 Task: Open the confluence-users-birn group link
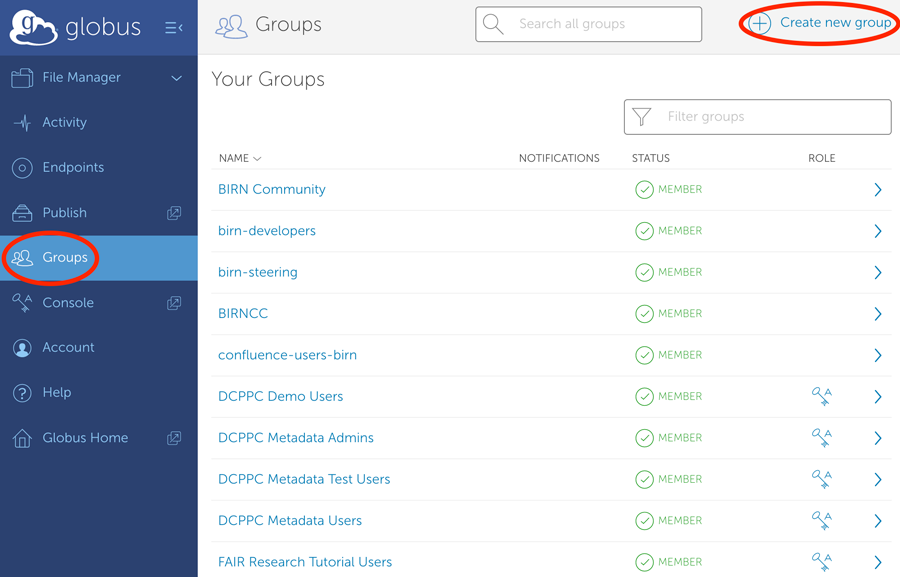tap(287, 355)
